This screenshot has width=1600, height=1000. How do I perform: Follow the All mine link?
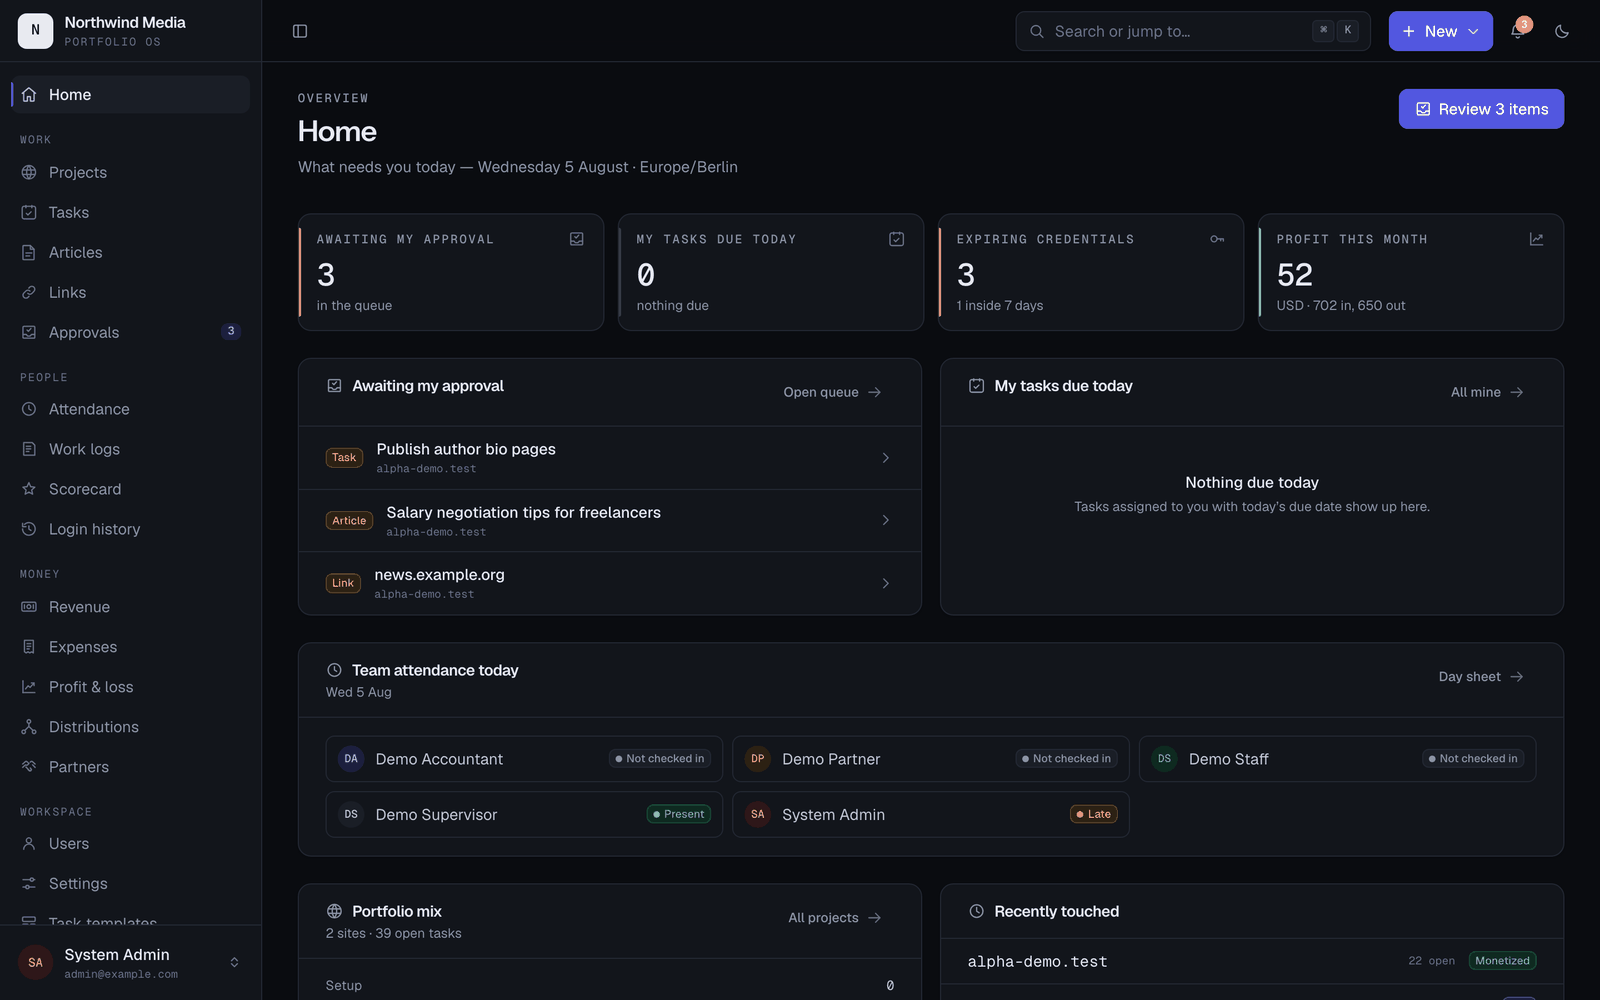coord(1487,392)
